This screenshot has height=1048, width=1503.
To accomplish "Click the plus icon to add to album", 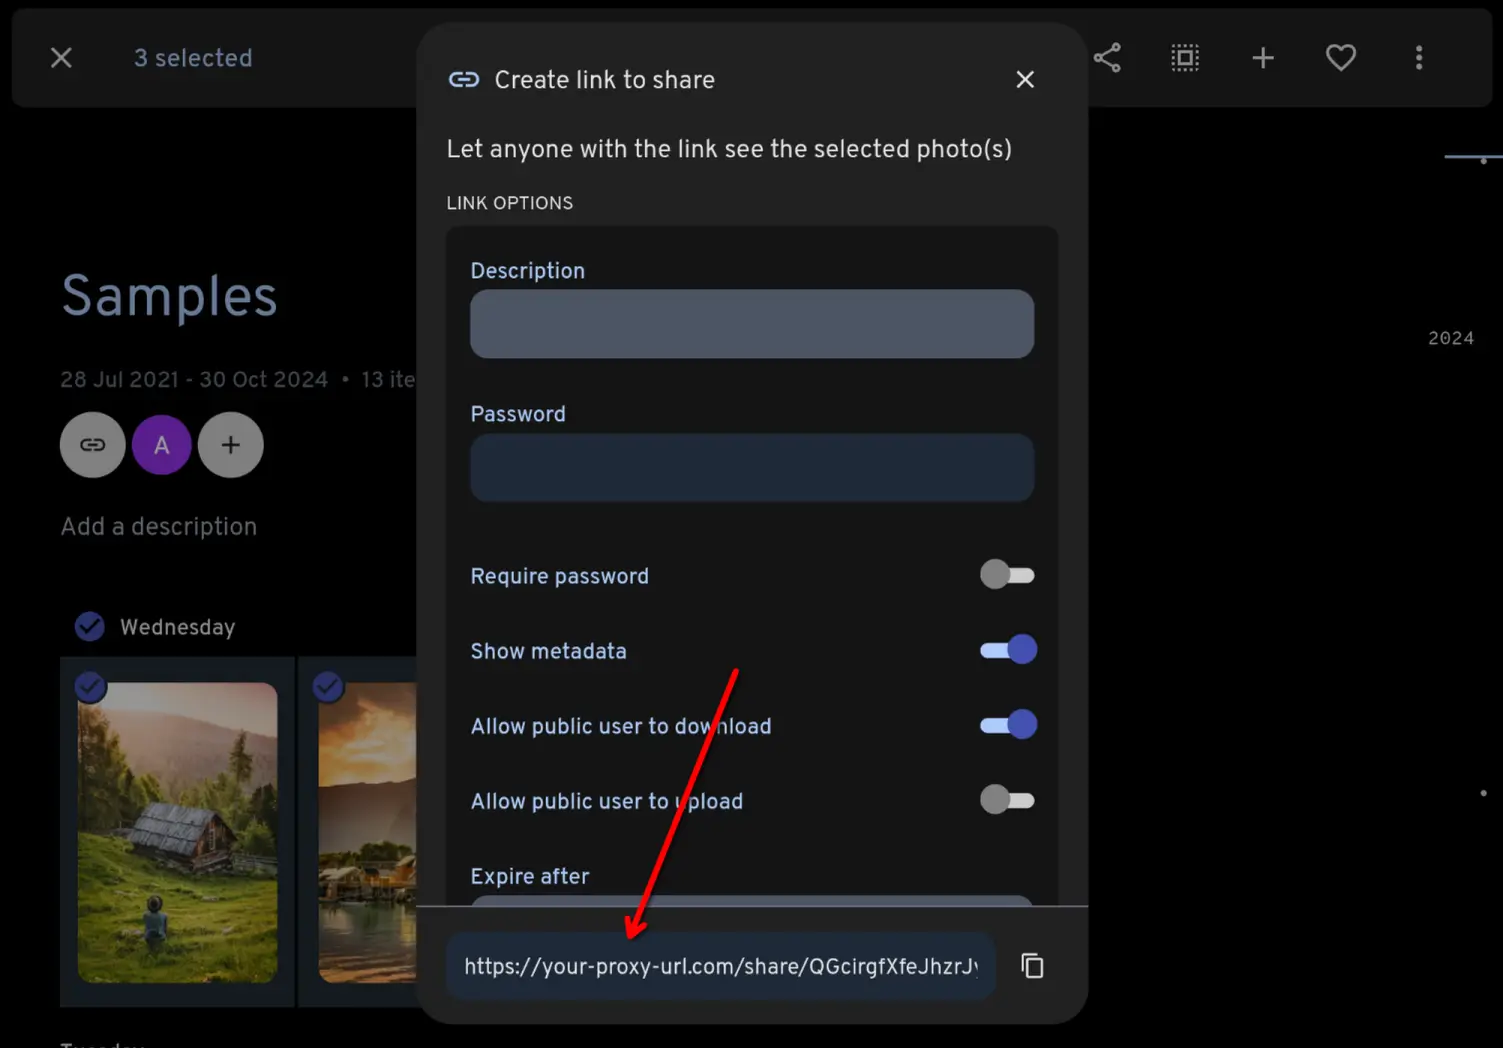I will coord(1263,58).
